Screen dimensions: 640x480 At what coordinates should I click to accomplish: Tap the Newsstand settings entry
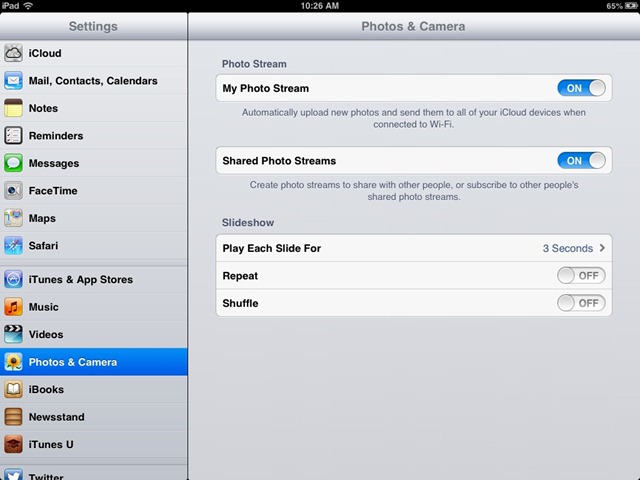[x=94, y=417]
